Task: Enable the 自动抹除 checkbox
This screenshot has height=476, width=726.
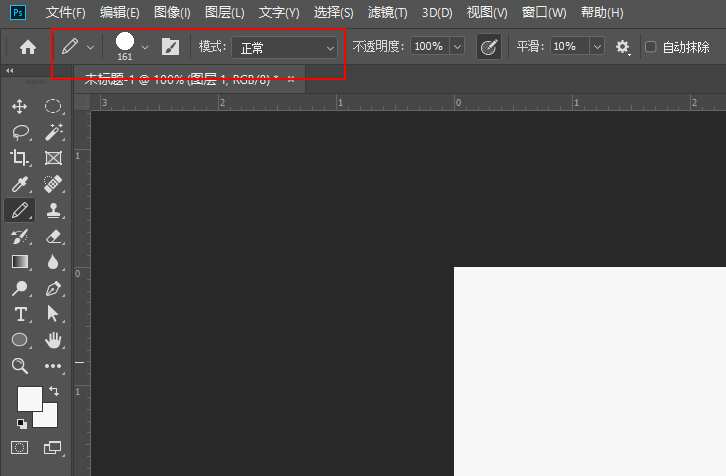Action: pos(651,47)
